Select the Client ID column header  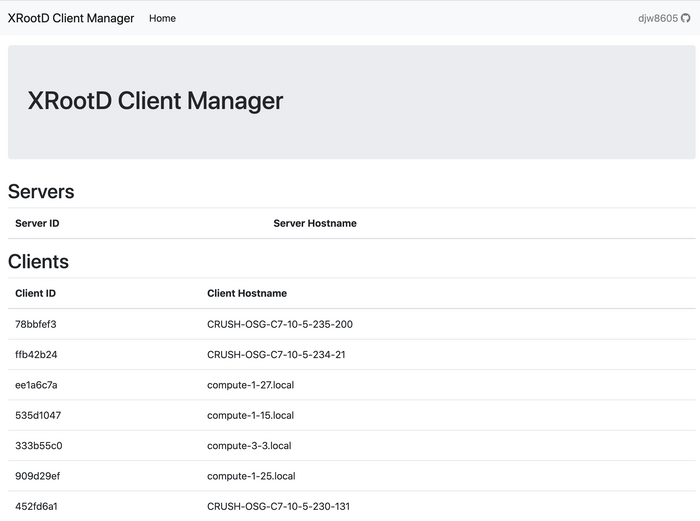coord(35,293)
